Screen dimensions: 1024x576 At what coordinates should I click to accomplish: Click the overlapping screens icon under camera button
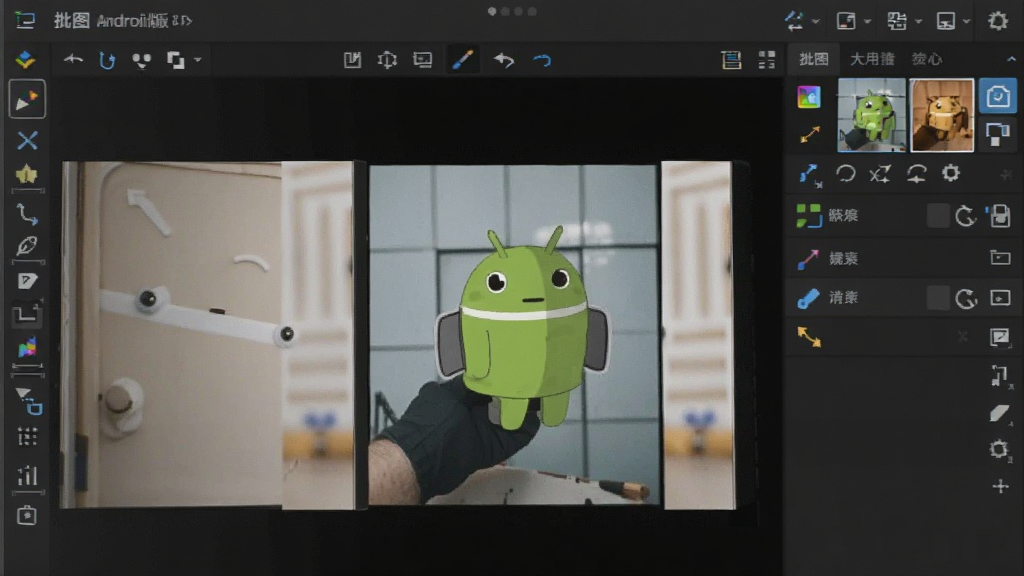(998, 135)
